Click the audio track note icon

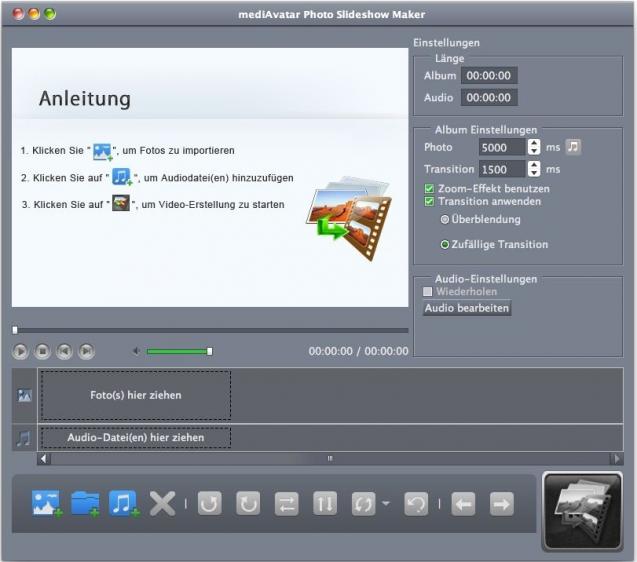[x=24, y=438]
